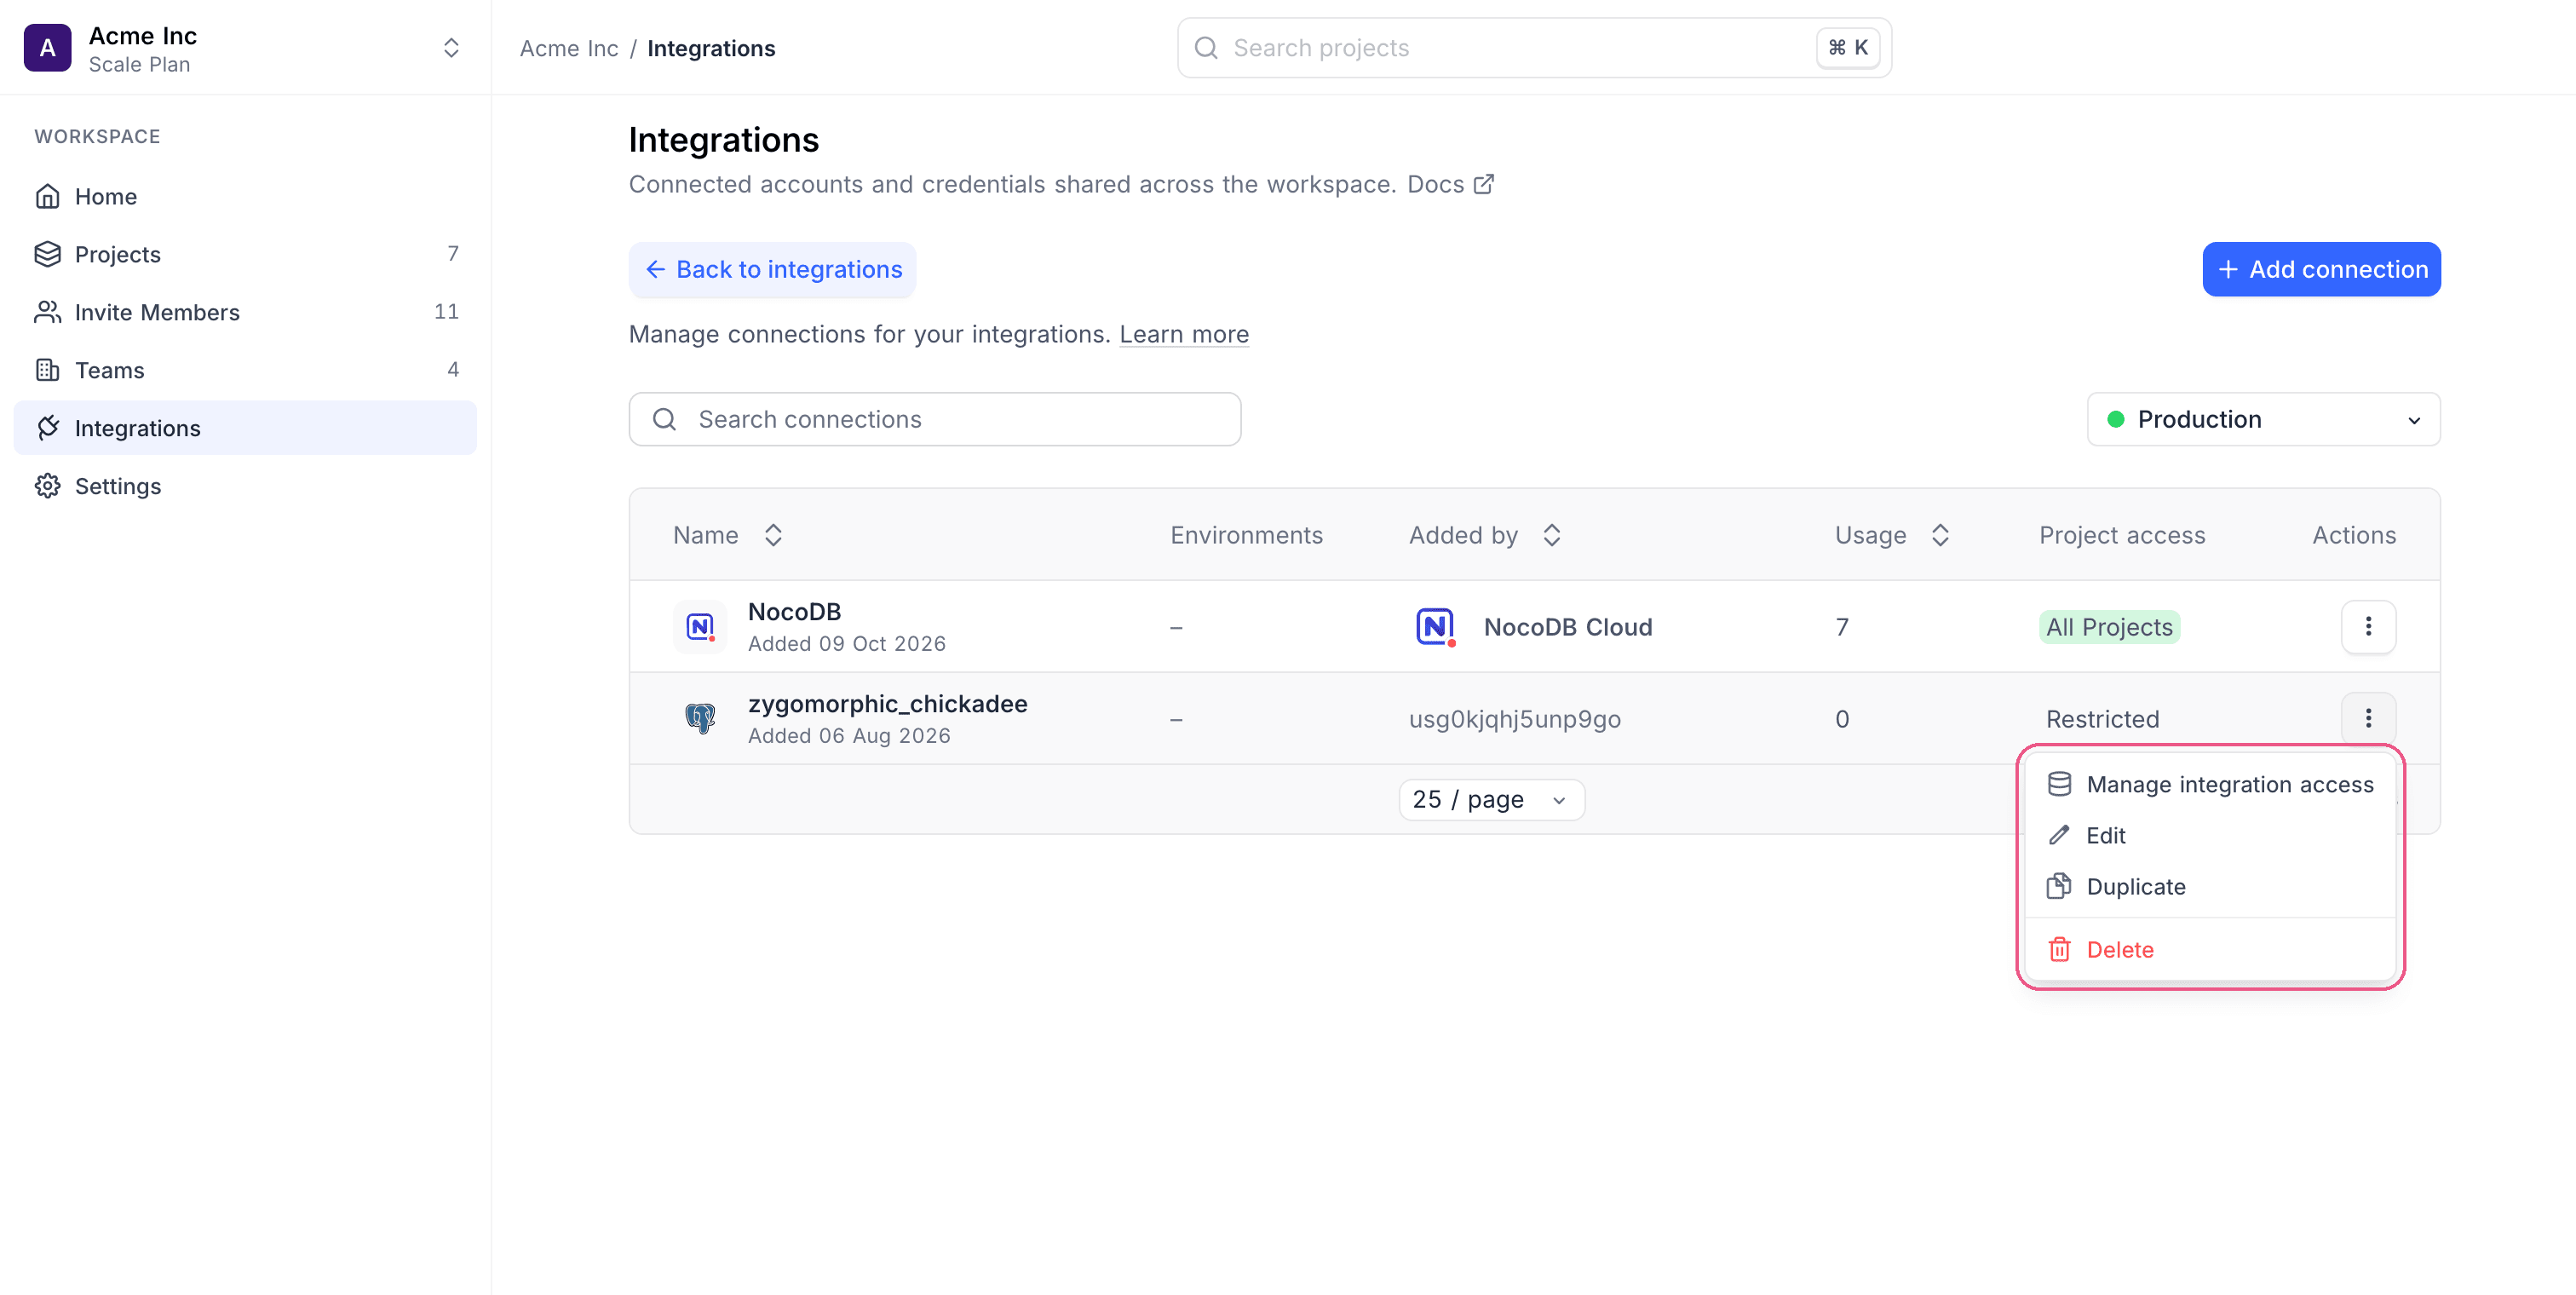The width and height of the screenshot is (2576, 1295).
Task: Select Manage integration access
Action: (x=2210, y=784)
